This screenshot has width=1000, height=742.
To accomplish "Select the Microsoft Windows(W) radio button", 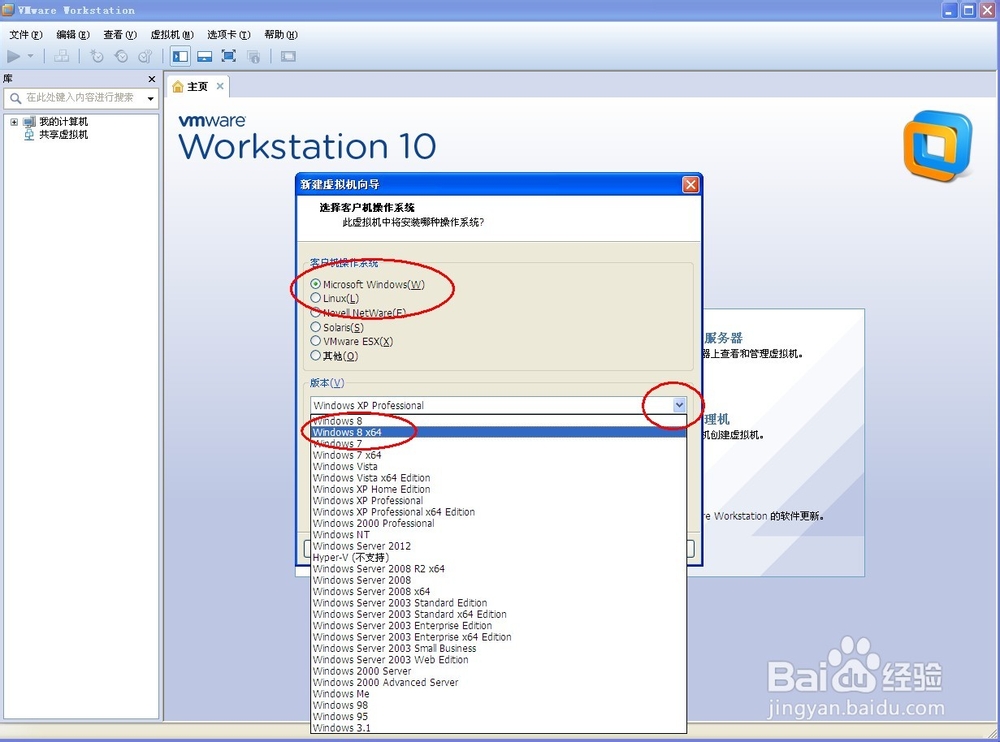I will pos(315,284).
